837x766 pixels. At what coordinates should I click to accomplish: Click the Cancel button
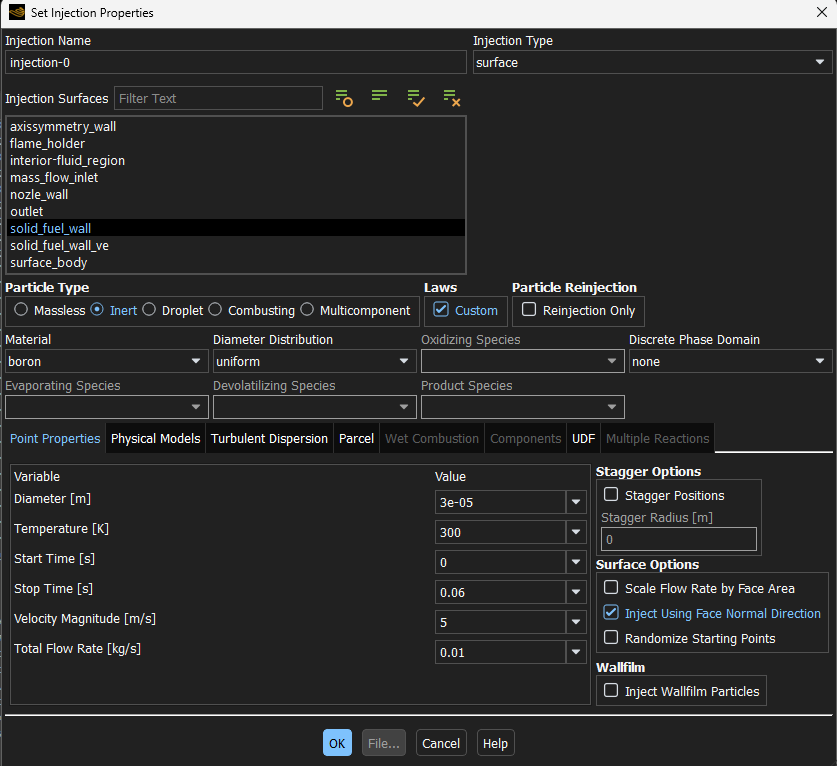pyautogui.click(x=441, y=743)
